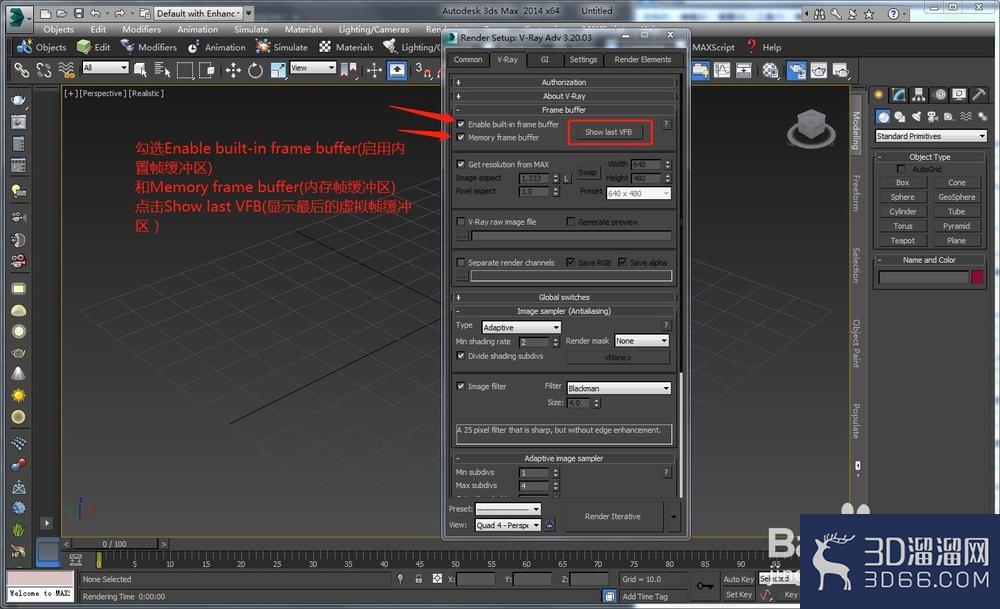Open the Motion command panel tab

tap(940, 94)
